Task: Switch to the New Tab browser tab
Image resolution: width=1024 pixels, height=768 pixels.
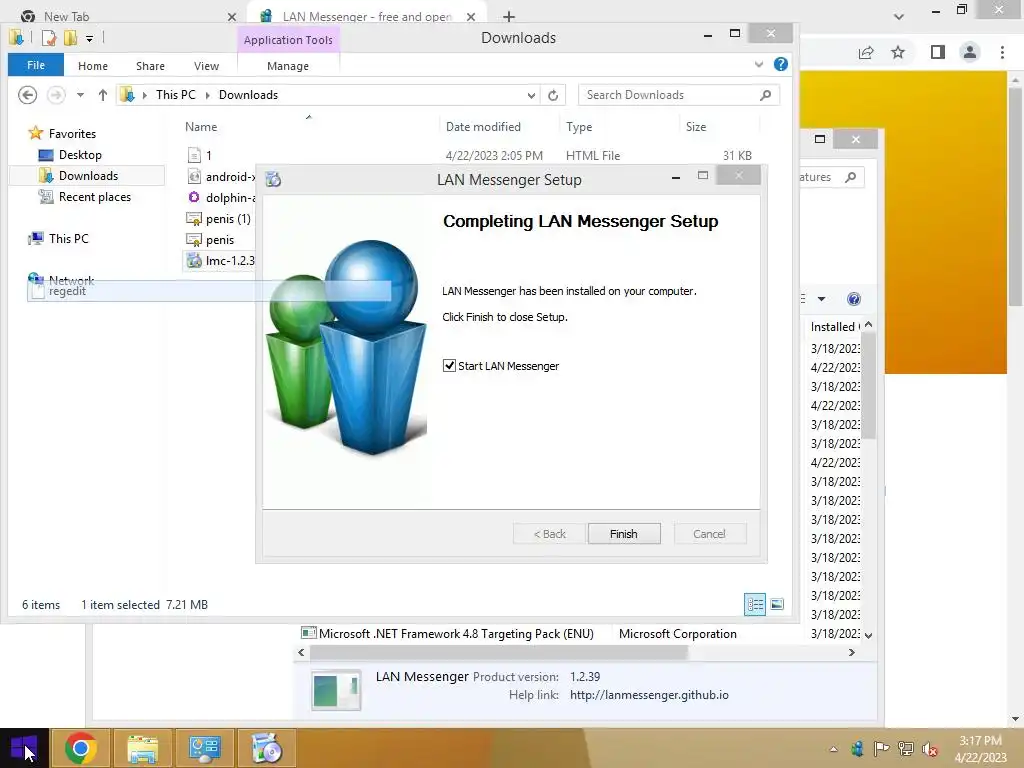Action: coord(67,16)
